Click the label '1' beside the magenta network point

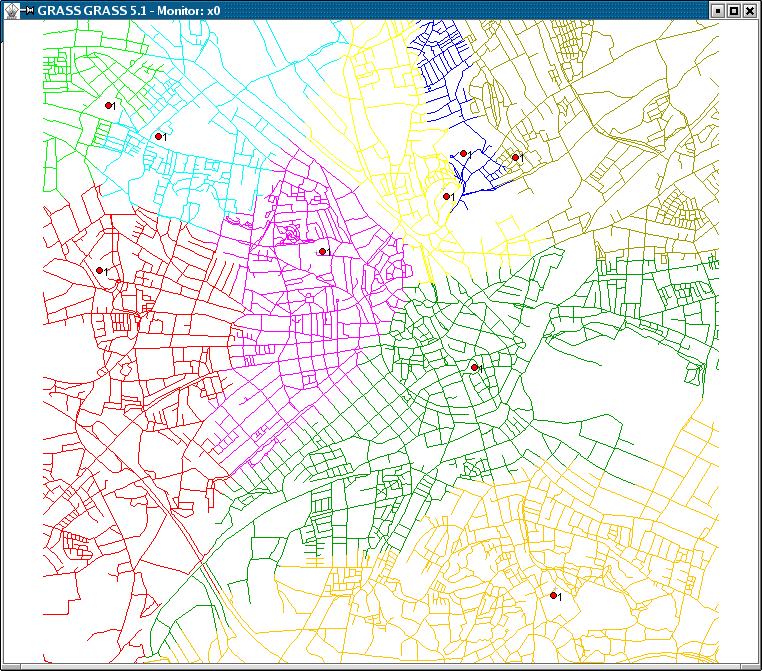point(329,253)
